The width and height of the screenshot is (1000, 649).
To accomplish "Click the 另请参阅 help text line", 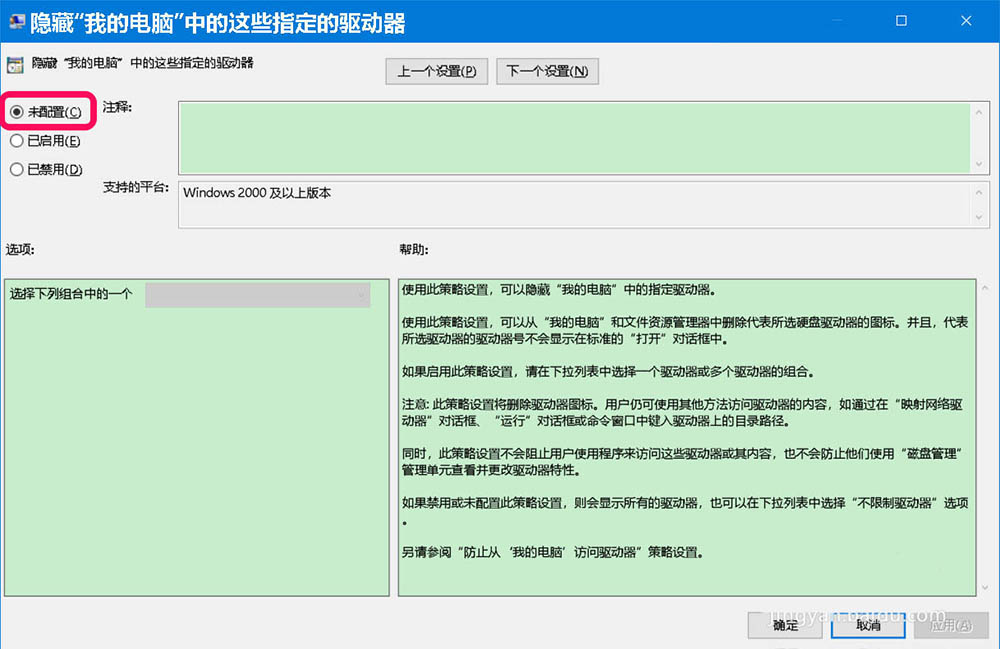I will tap(552, 552).
